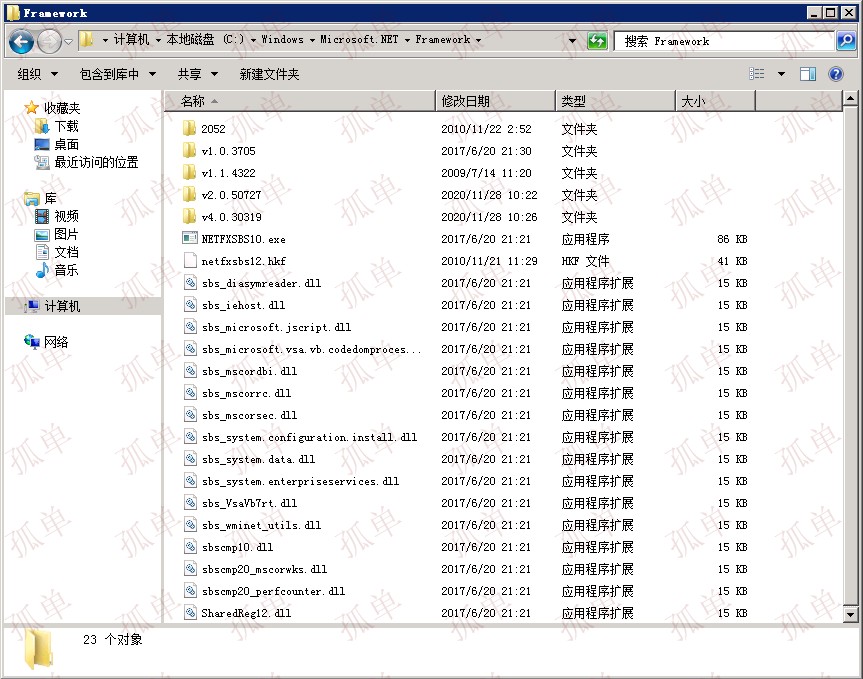Select the NETFXSBS10.exe application icon
Screen dimensions: 863x679
click(190, 238)
